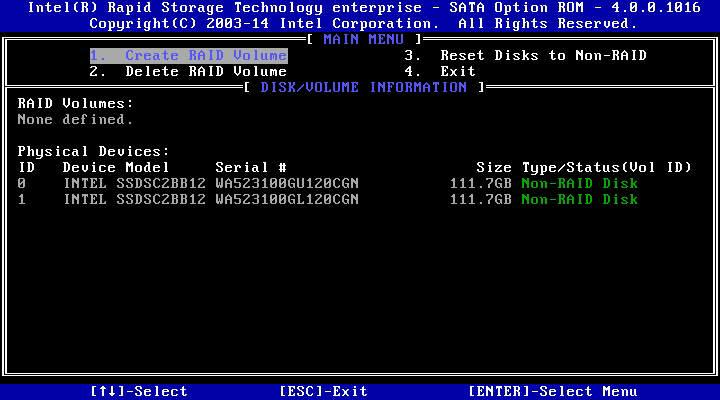Choose the Exit menu option
The height and width of the screenshot is (400, 720).
pyautogui.click(x=440, y=72)
